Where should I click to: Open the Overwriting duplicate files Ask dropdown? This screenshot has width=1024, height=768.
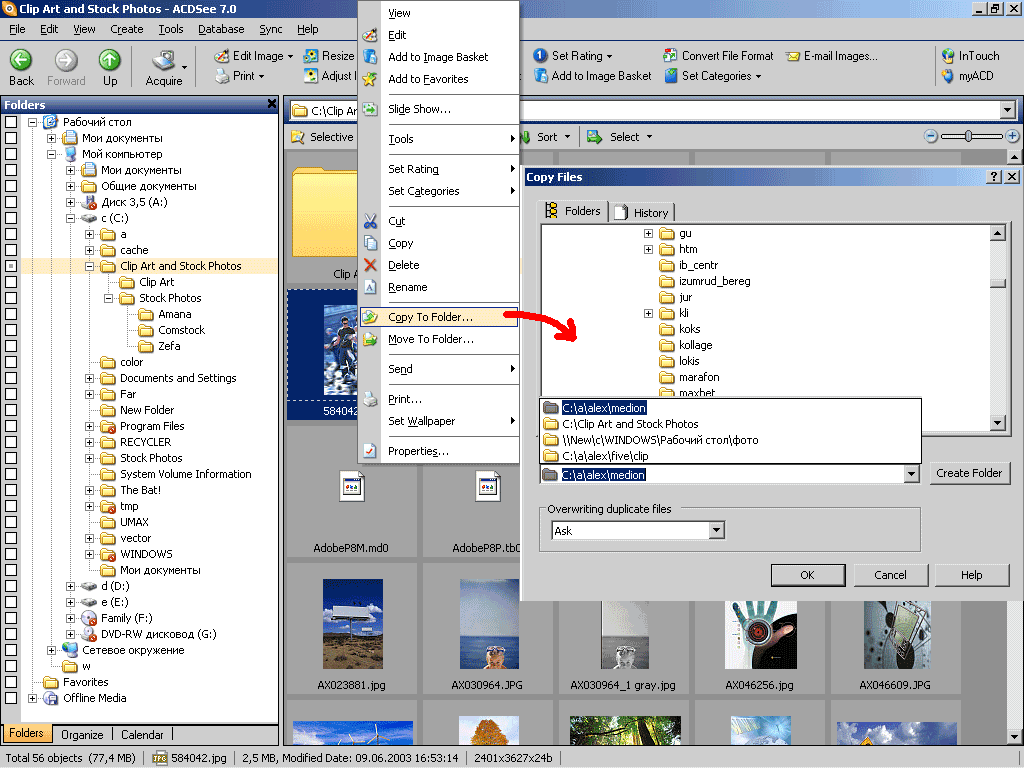tap(716, 530)
